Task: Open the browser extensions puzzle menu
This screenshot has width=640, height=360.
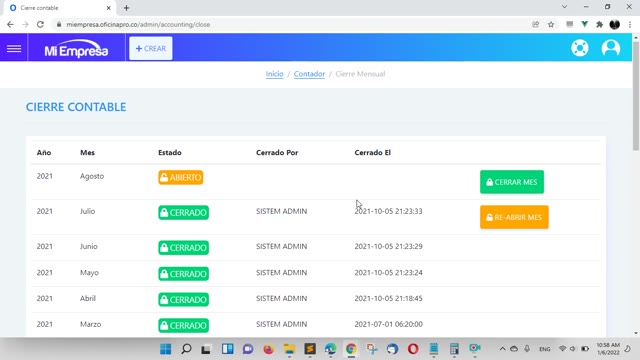Action: coord(599,24)
